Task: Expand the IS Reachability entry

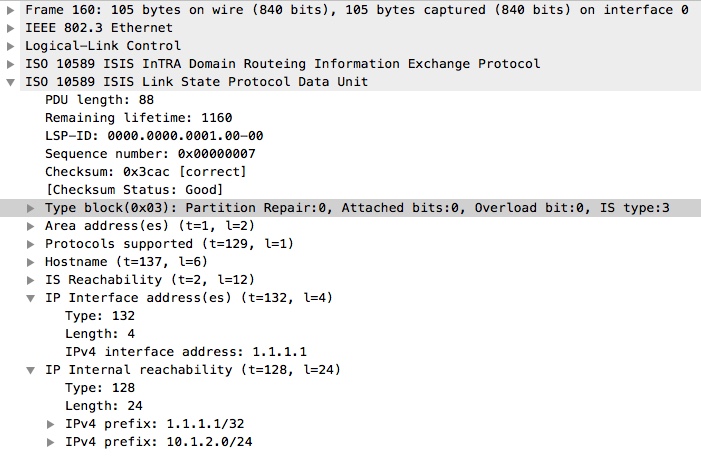Action: point(31,280)
